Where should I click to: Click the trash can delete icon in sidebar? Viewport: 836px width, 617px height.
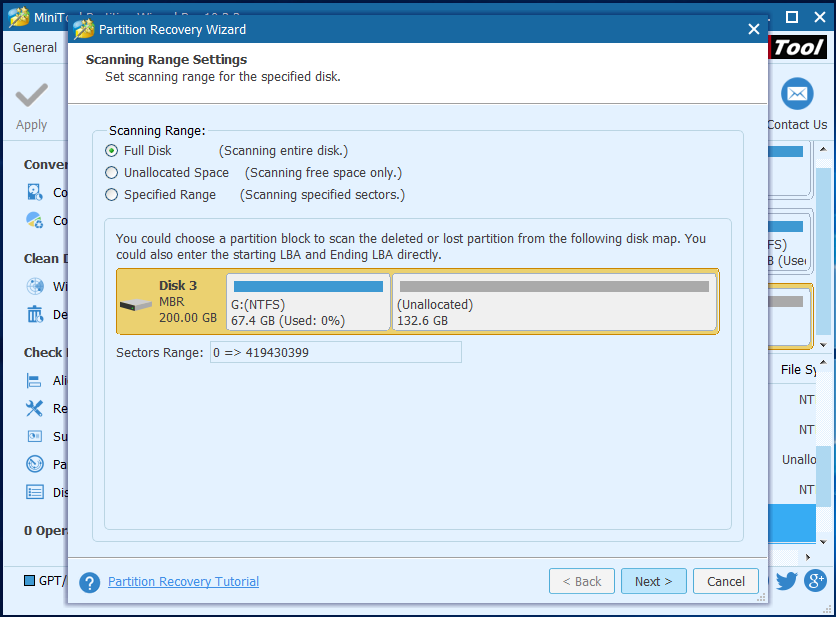point(35,314)
